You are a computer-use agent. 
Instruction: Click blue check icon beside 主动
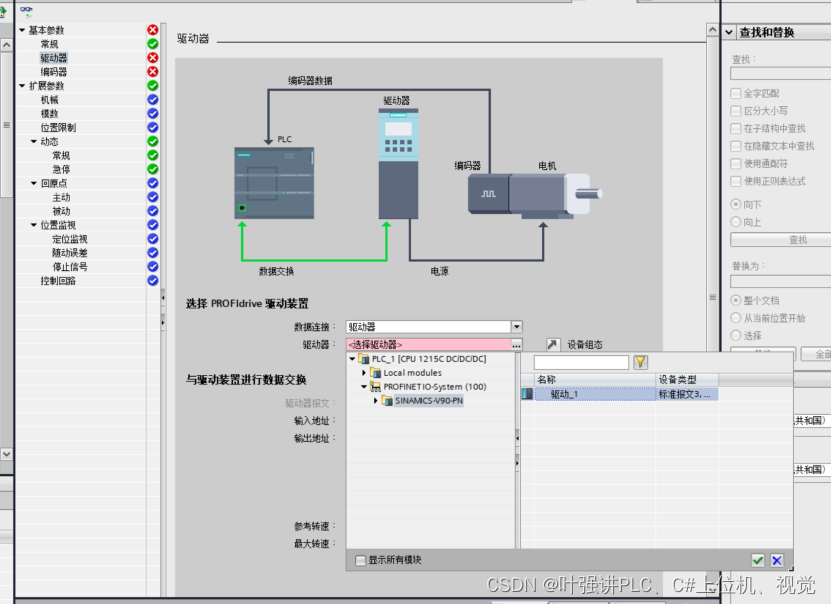[x=153, y=197]
